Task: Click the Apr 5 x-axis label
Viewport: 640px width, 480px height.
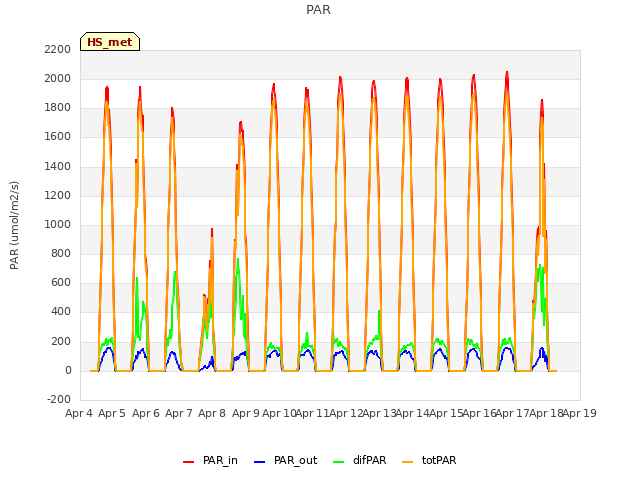Action: pyautogui.click(x=112, y=413)
